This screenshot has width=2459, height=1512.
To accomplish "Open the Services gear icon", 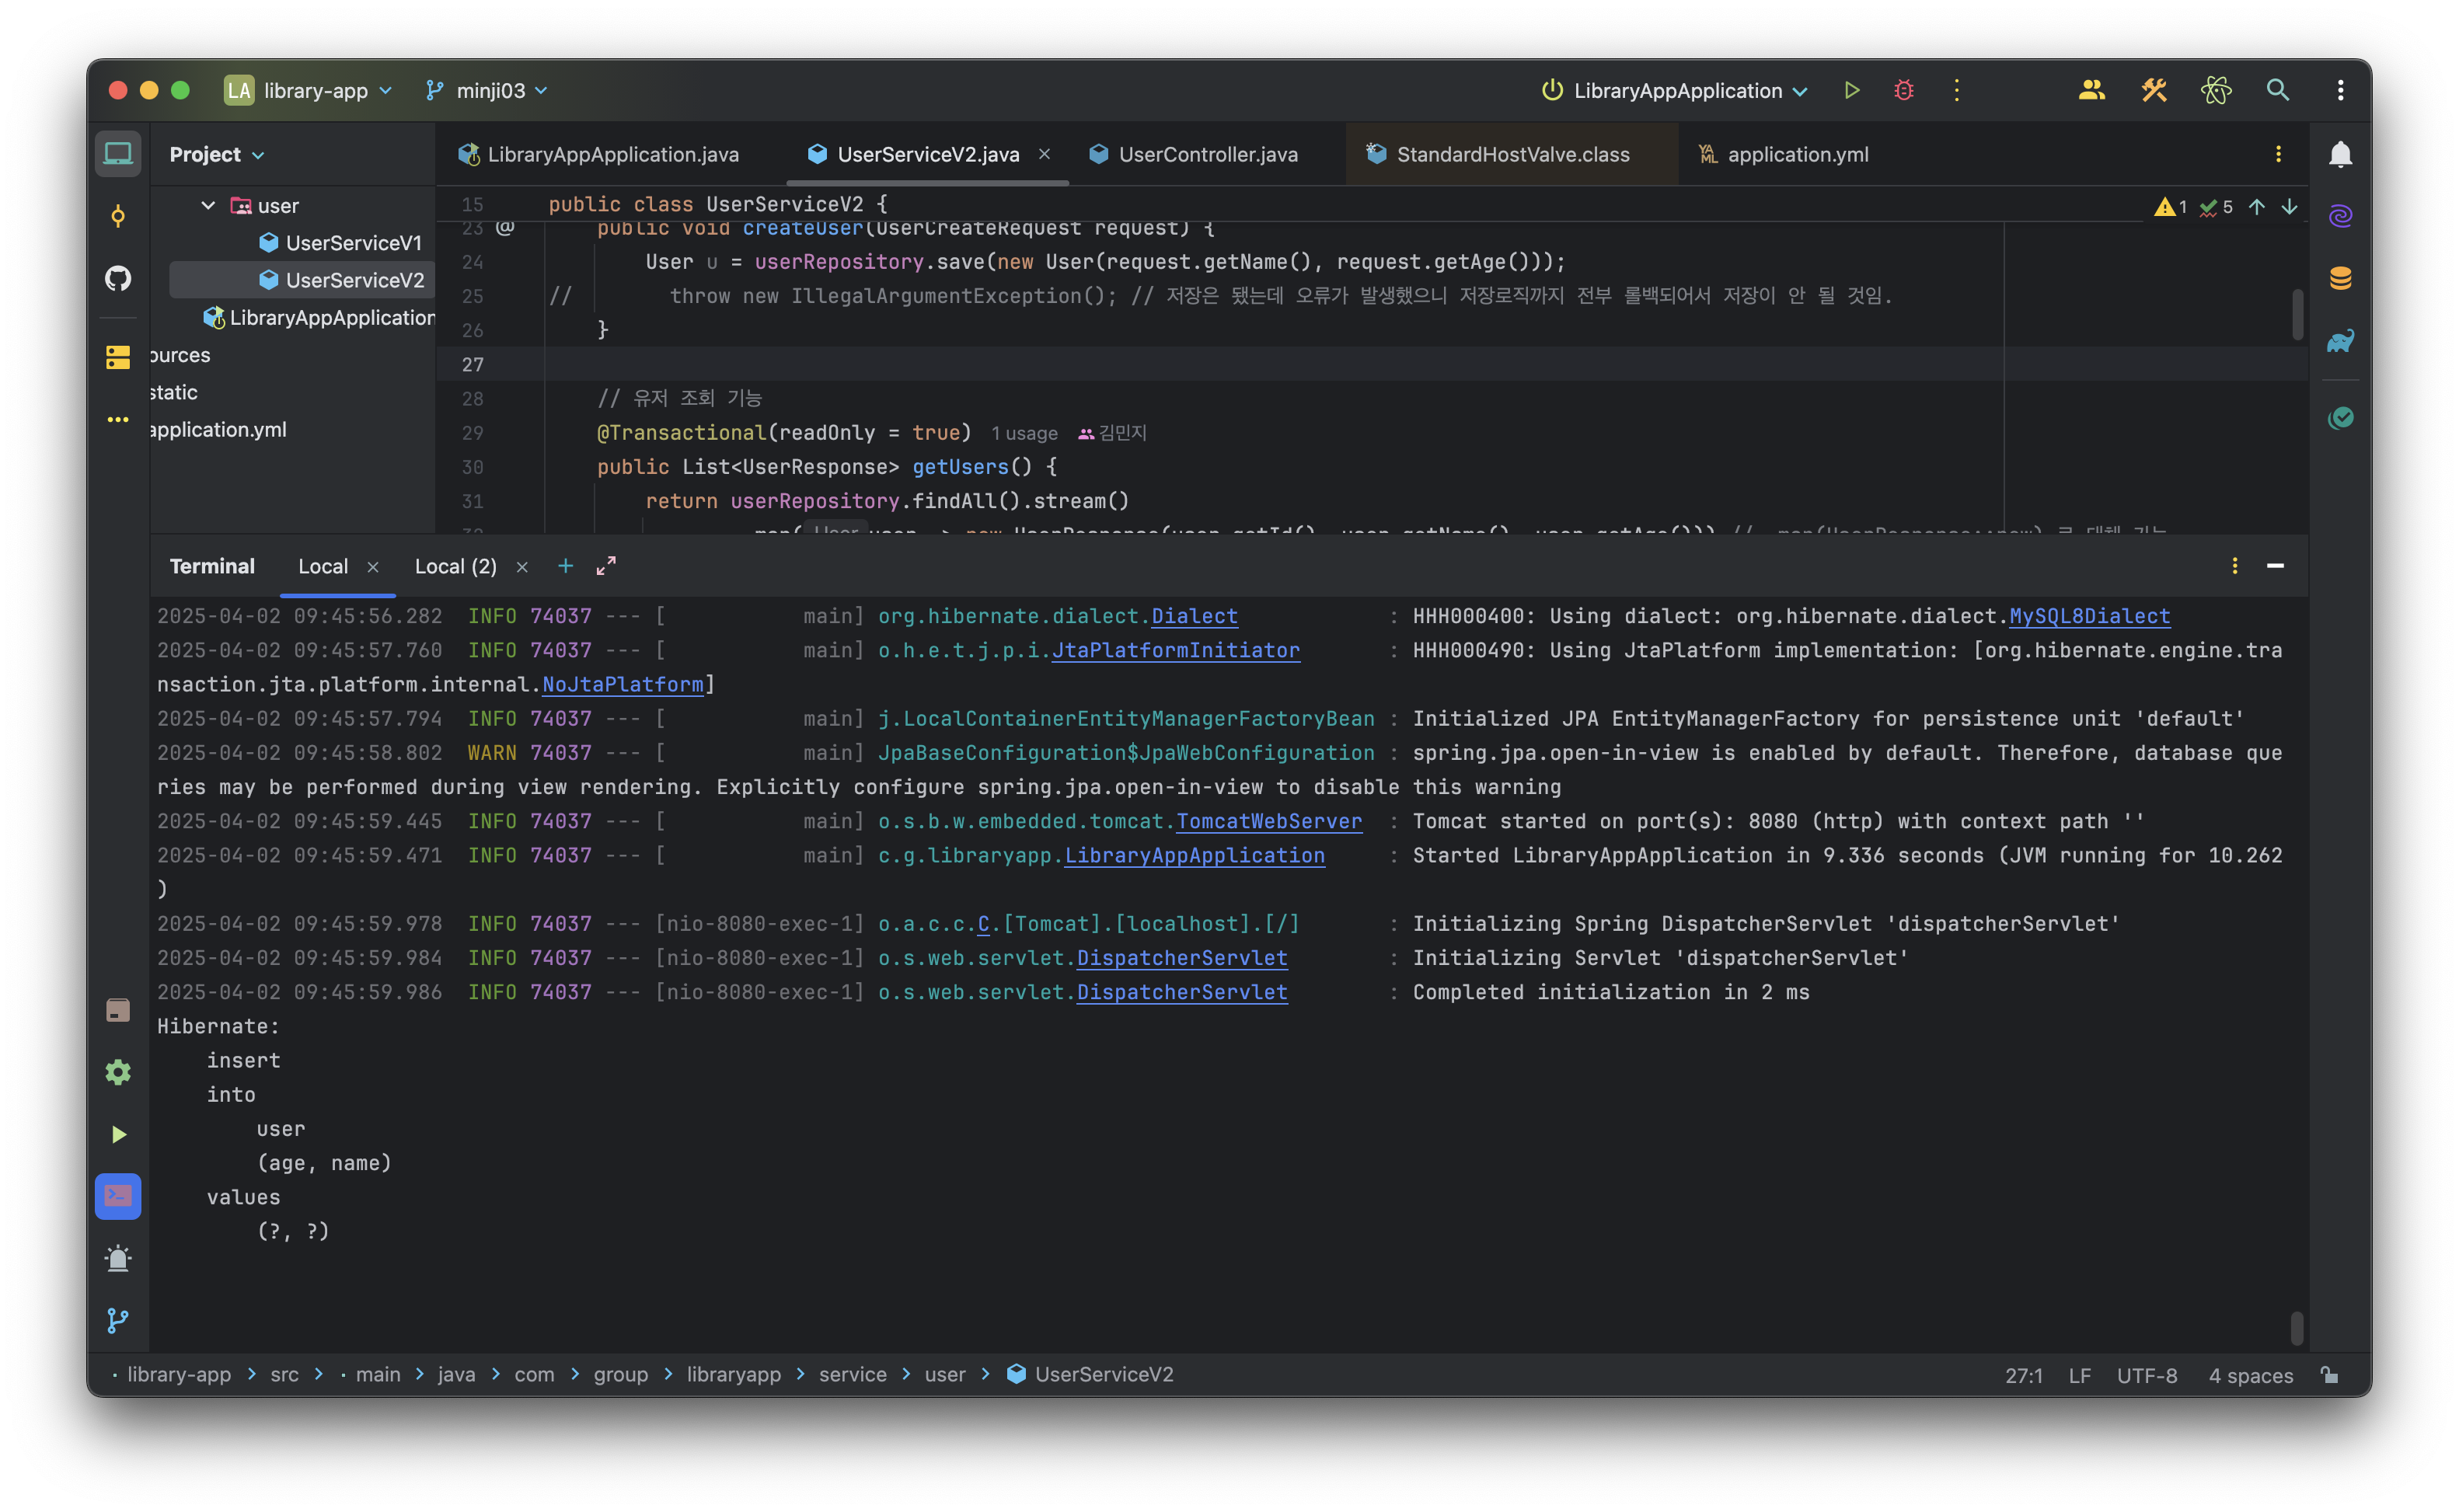I will click(118, 1072).
